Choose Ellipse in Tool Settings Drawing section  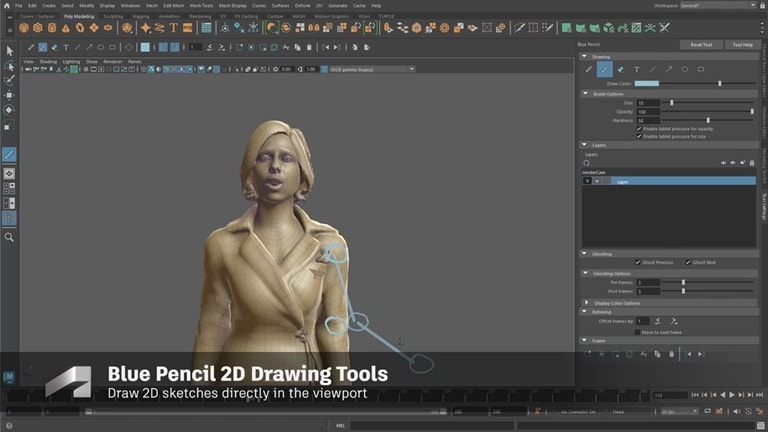pyautogui.click(x=685, y=70)
